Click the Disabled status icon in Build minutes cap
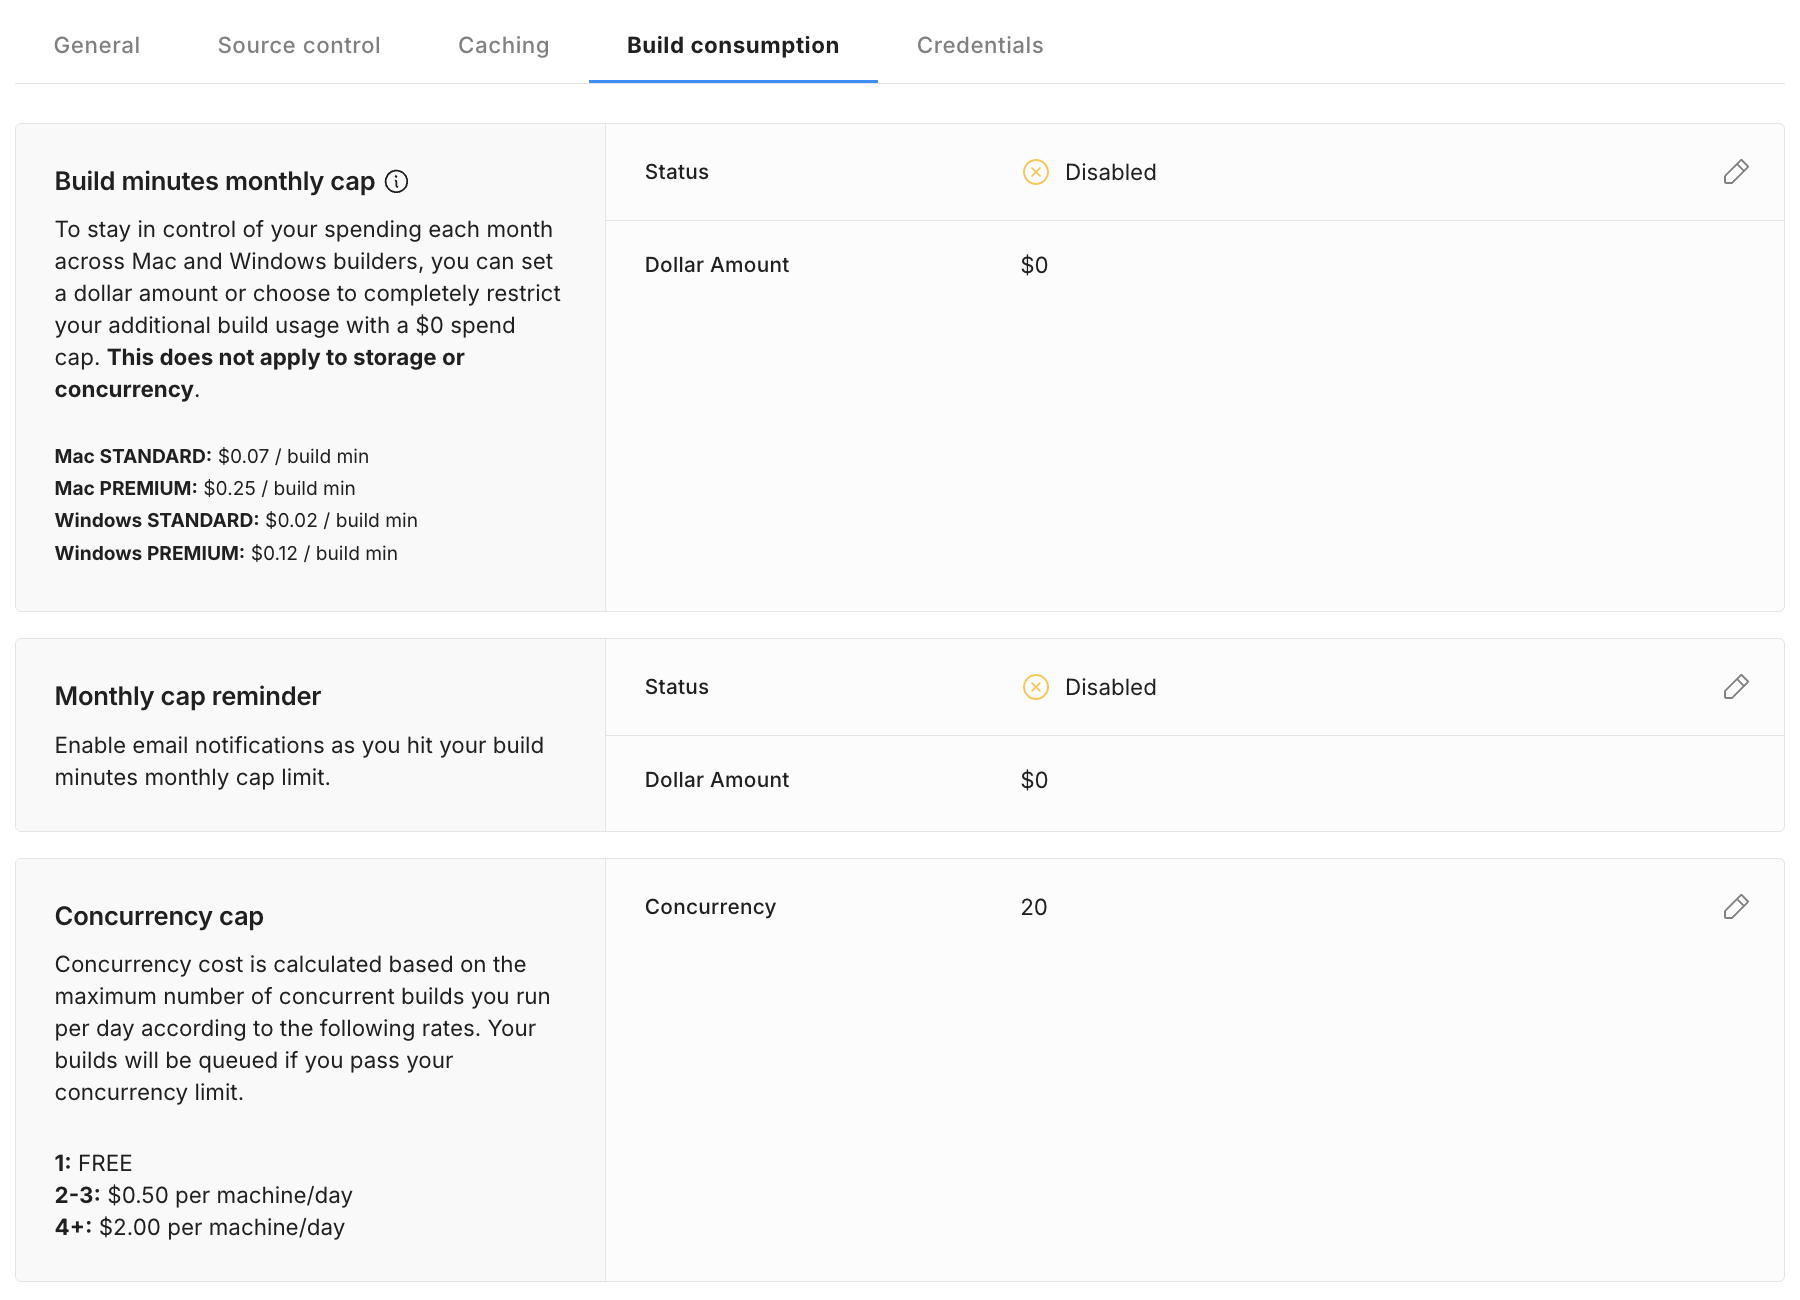Image resolution: width=1800 pixels, height=1300 pixels. [1036, 172]
